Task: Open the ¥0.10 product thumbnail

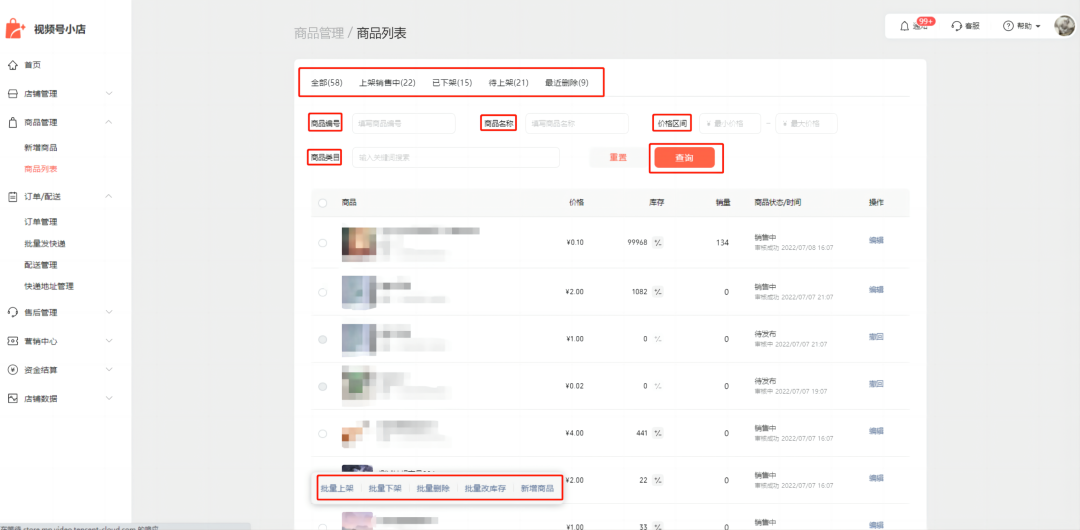Action: click(359, 243)
